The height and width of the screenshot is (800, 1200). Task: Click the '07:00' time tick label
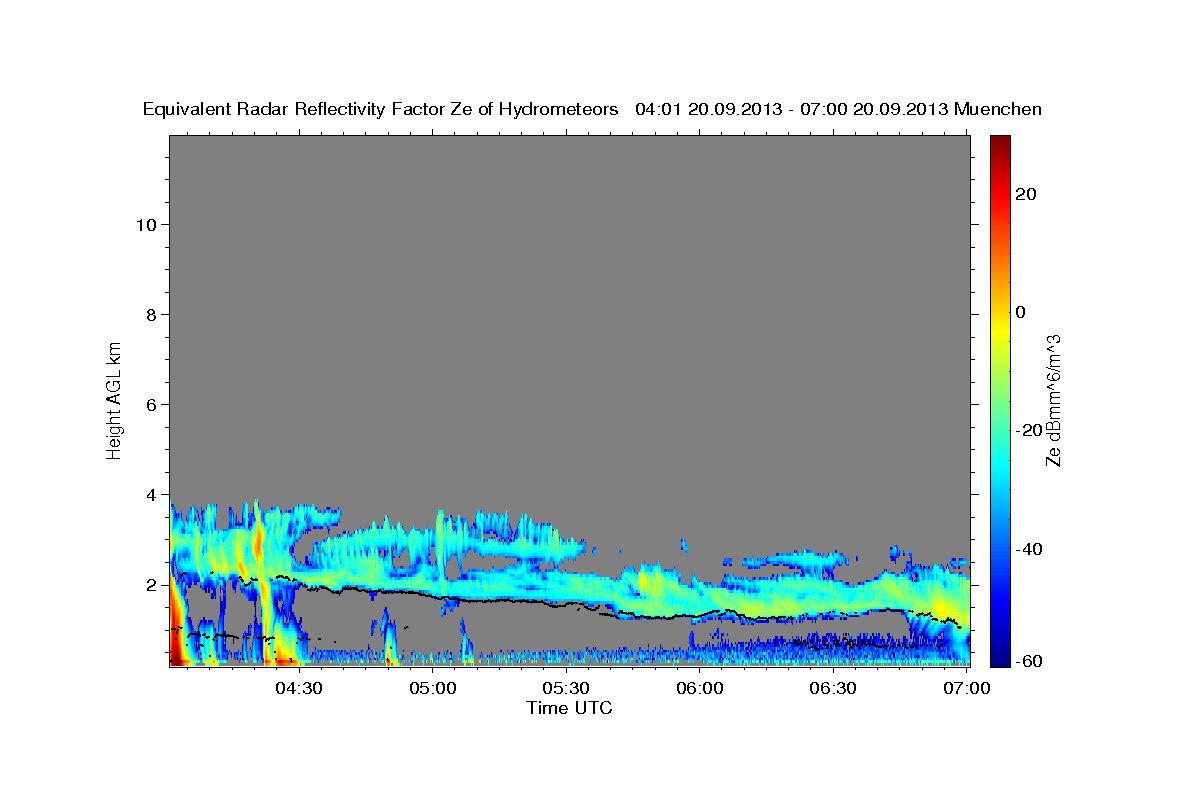tap(966, 688)
